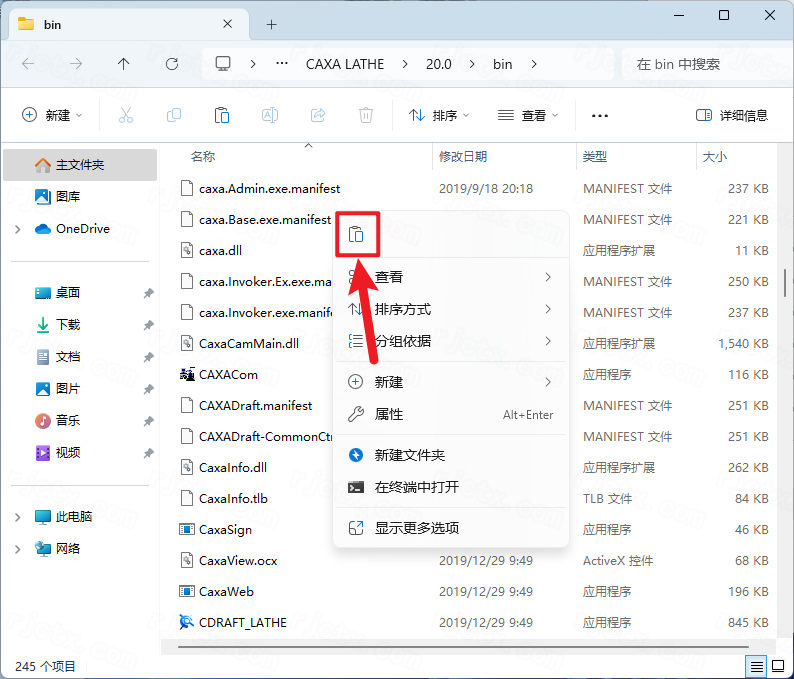Expand the 此电脑 (This PC) tree node

[18, 517]
